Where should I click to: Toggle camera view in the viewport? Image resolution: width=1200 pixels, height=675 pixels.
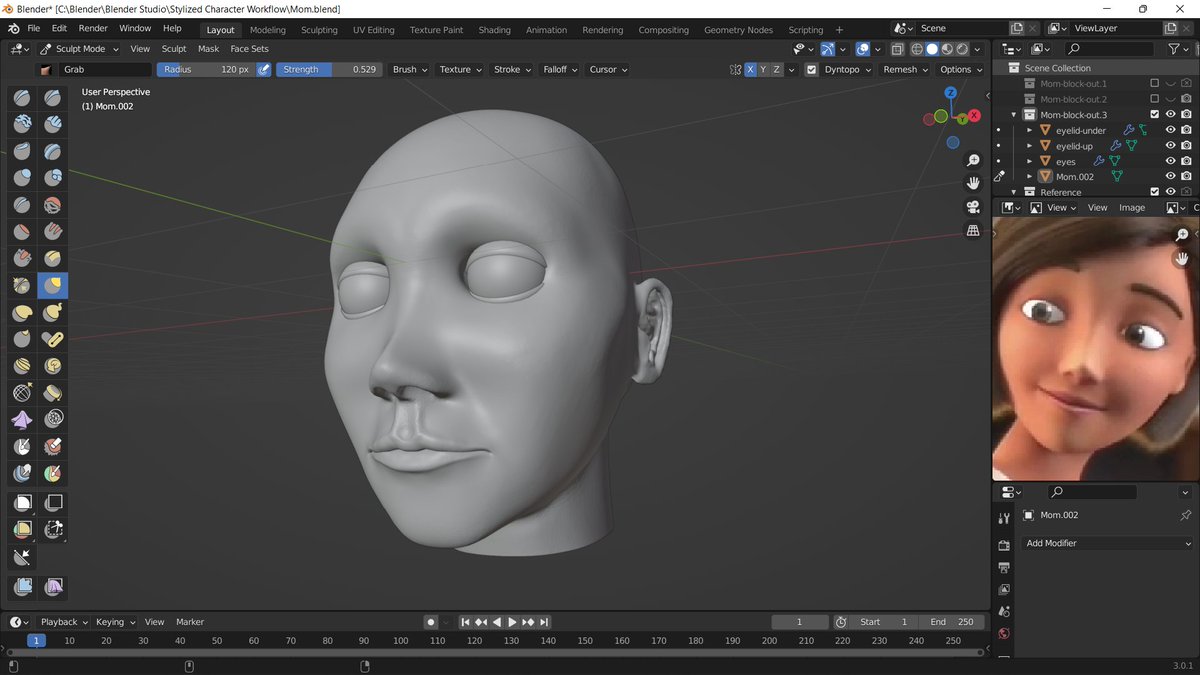[973, 207]
